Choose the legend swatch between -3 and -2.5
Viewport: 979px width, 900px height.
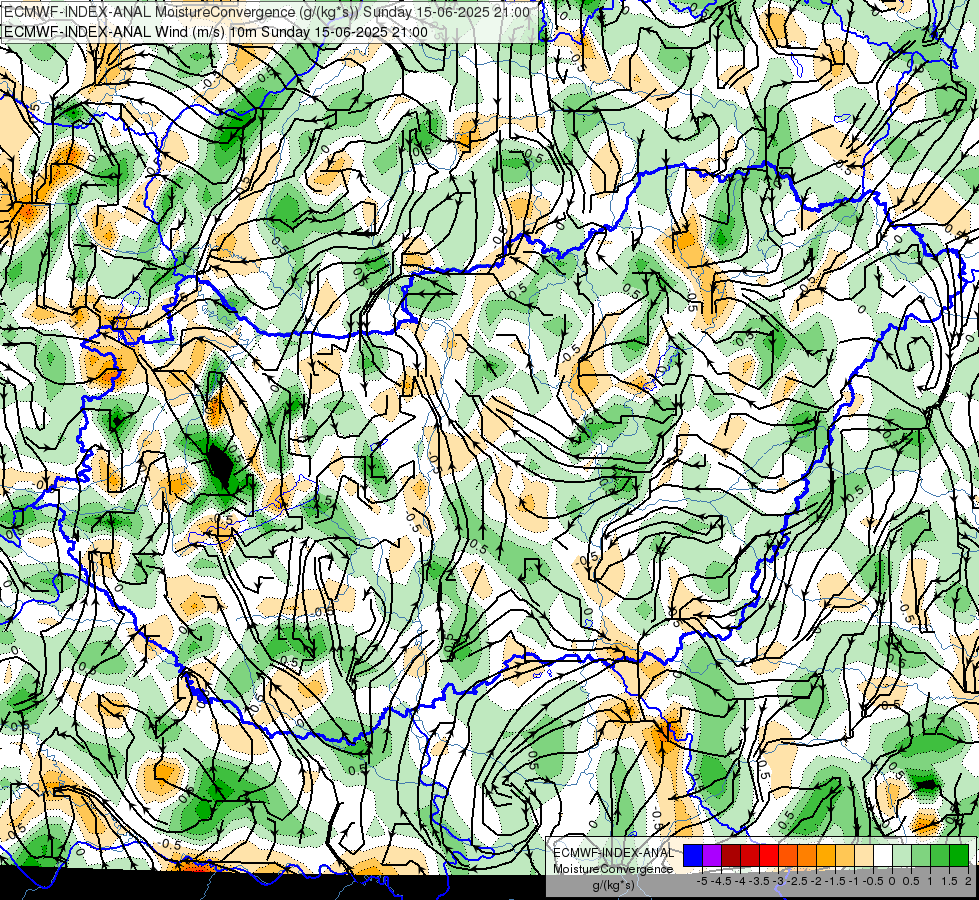[x=788, y=855]
